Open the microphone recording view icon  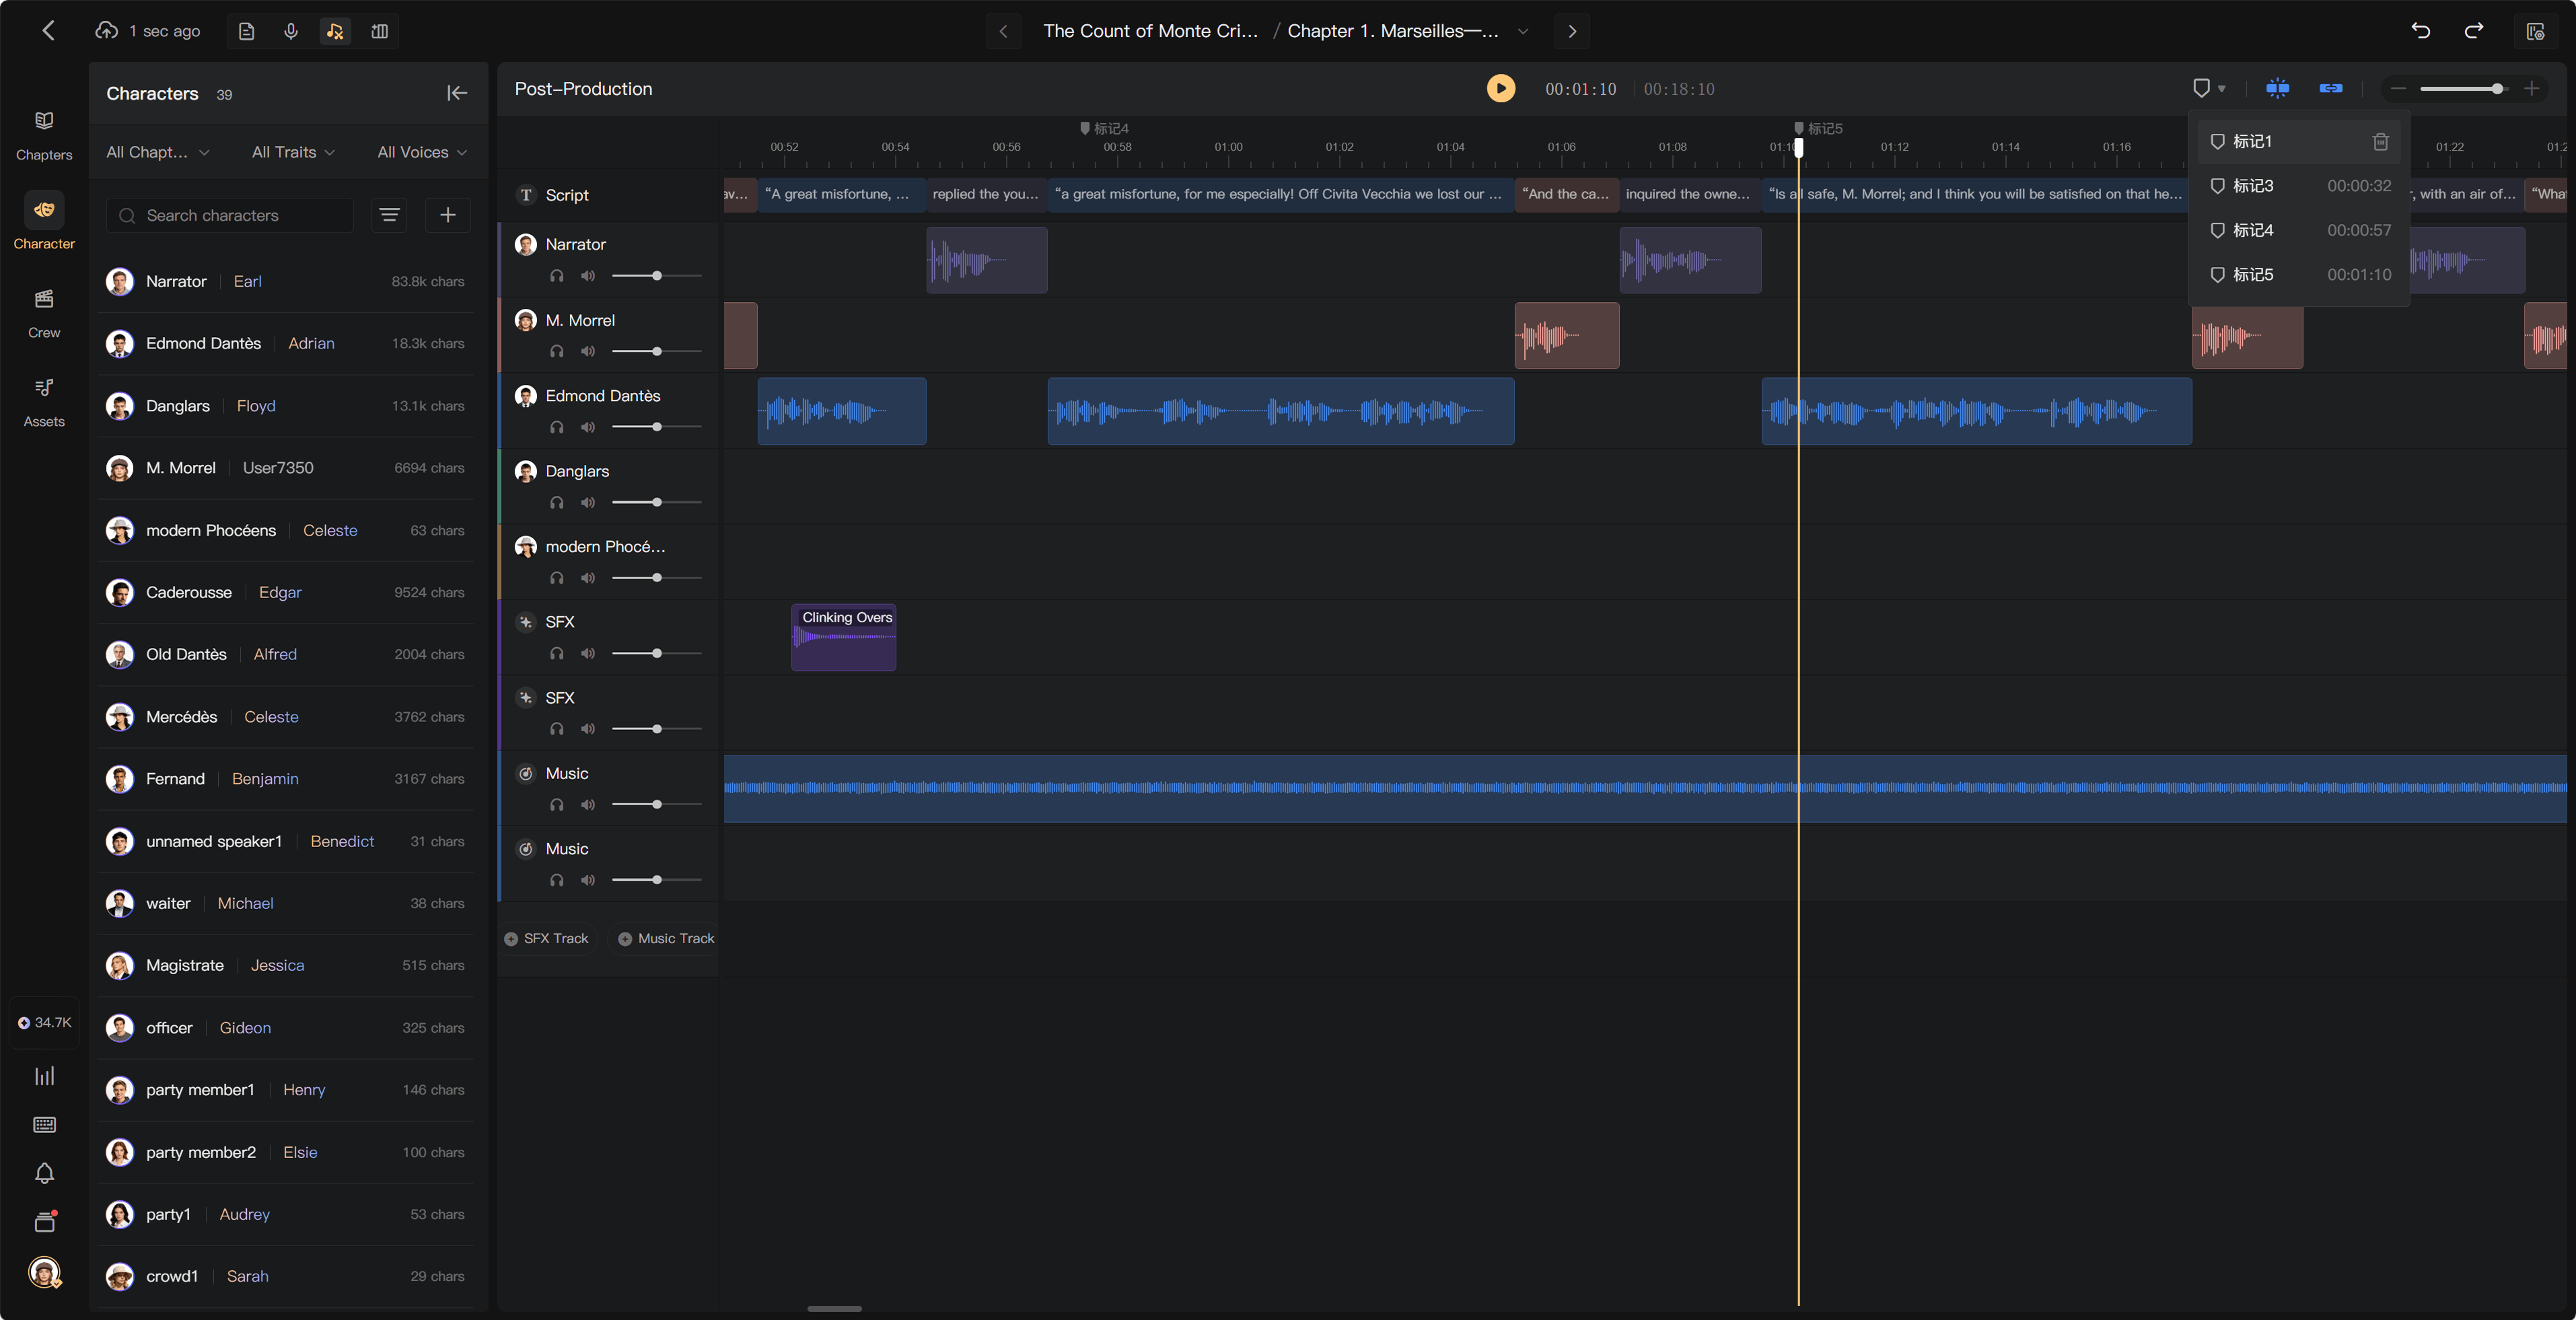291,31
